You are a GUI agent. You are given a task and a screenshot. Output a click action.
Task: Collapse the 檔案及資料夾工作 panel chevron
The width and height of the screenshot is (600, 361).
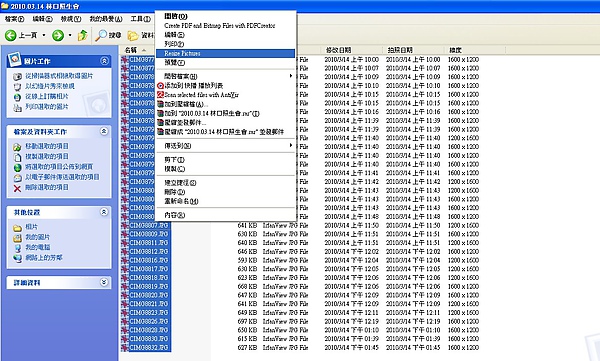[x=104, y=131]
